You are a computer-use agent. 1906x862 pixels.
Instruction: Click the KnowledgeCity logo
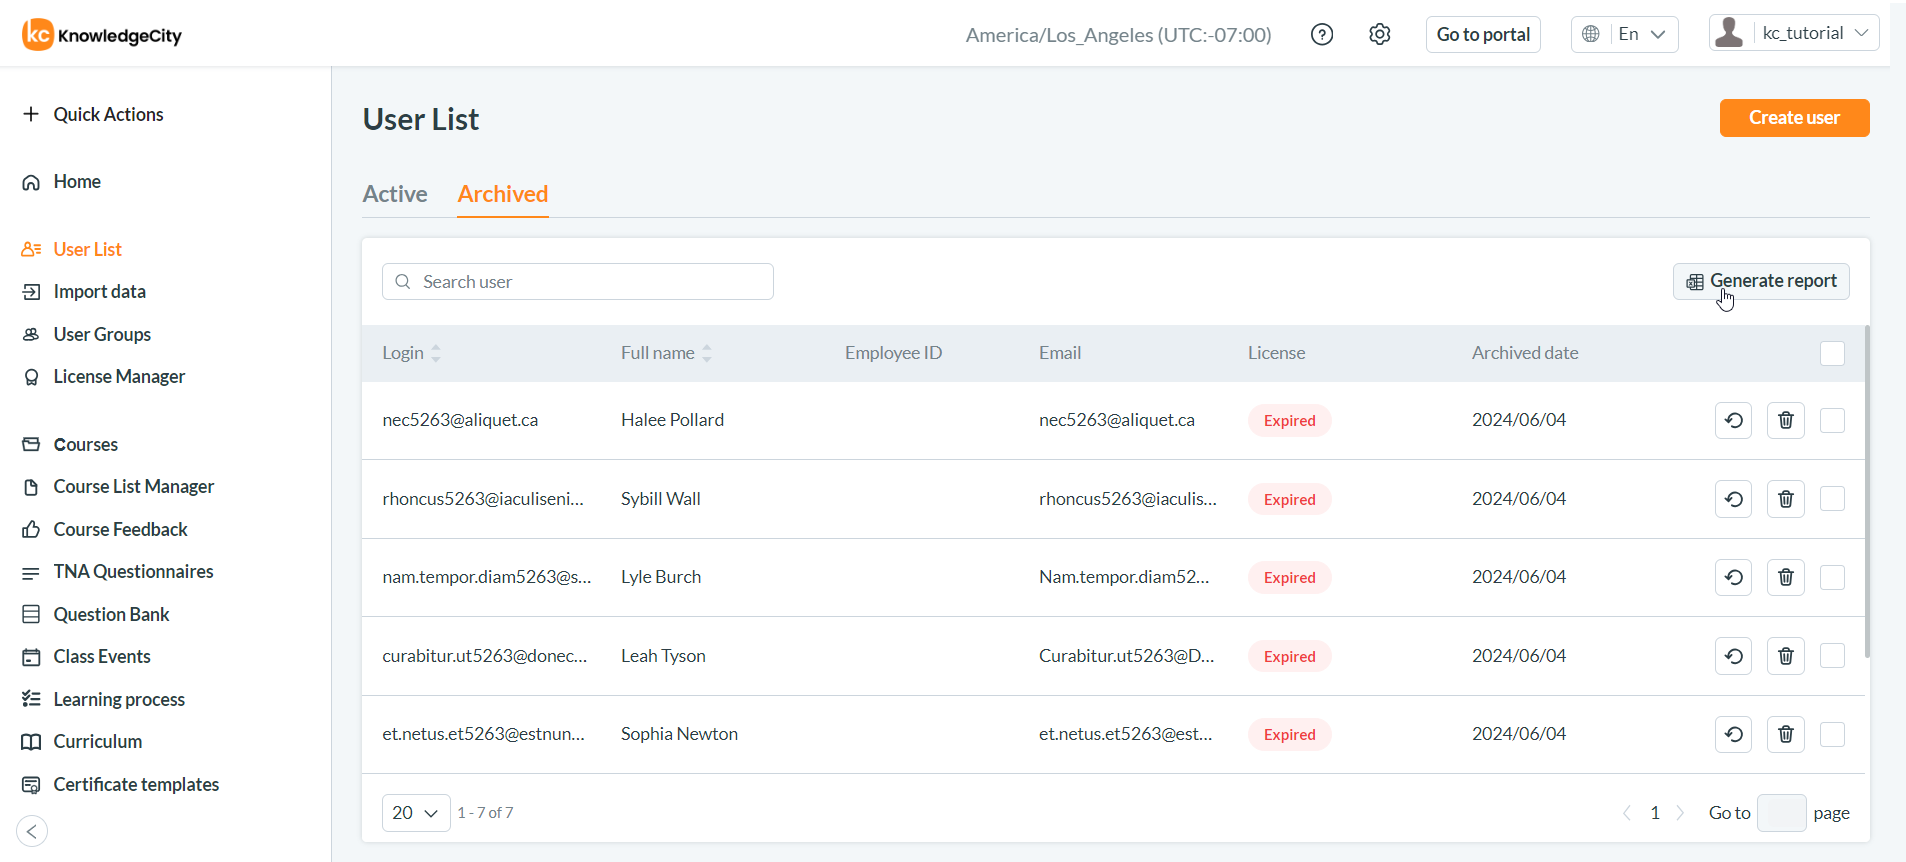(102, 35)
